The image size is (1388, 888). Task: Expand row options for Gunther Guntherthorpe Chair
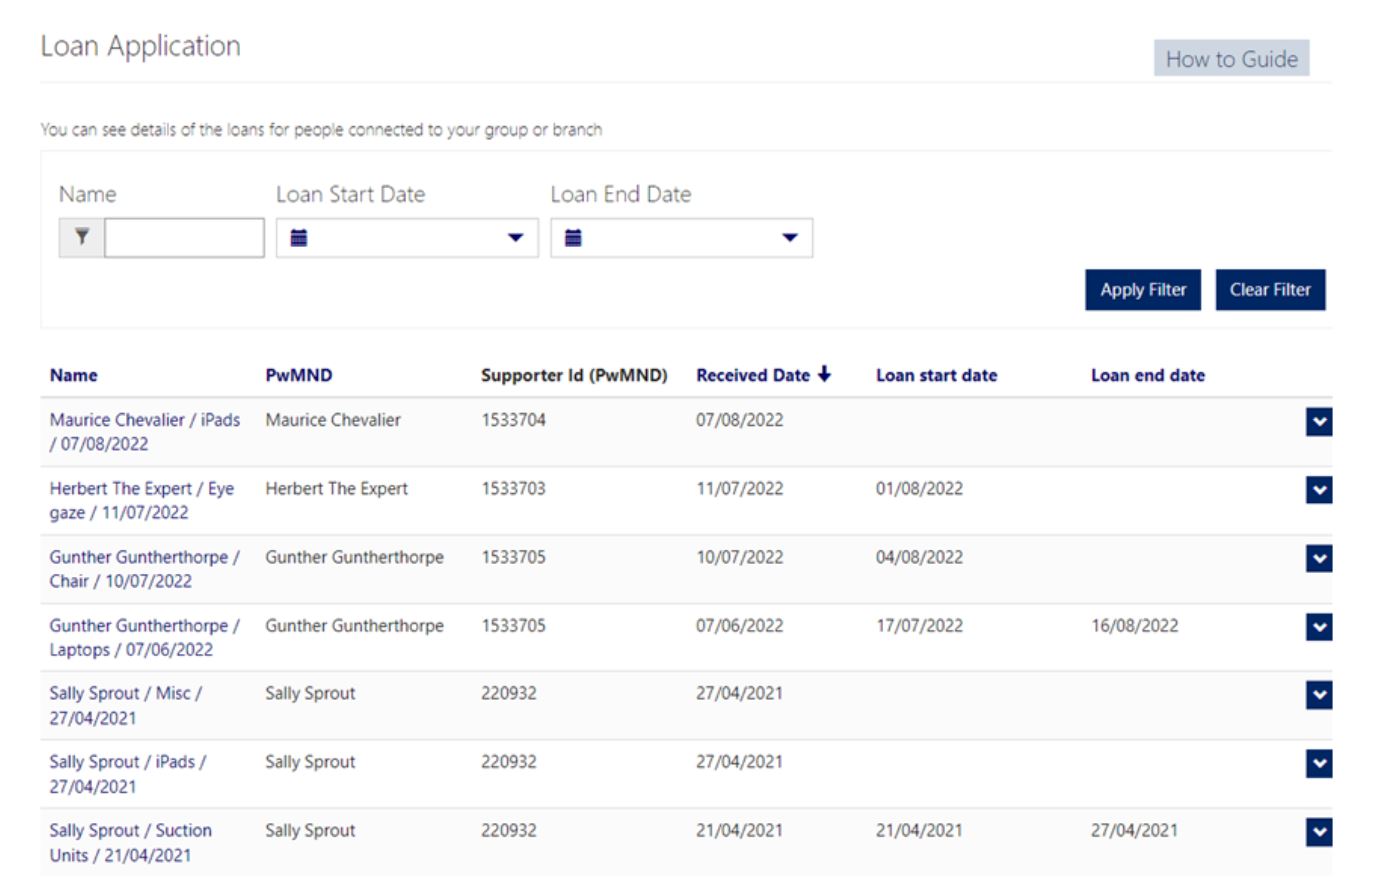(x=1319, y=559)
